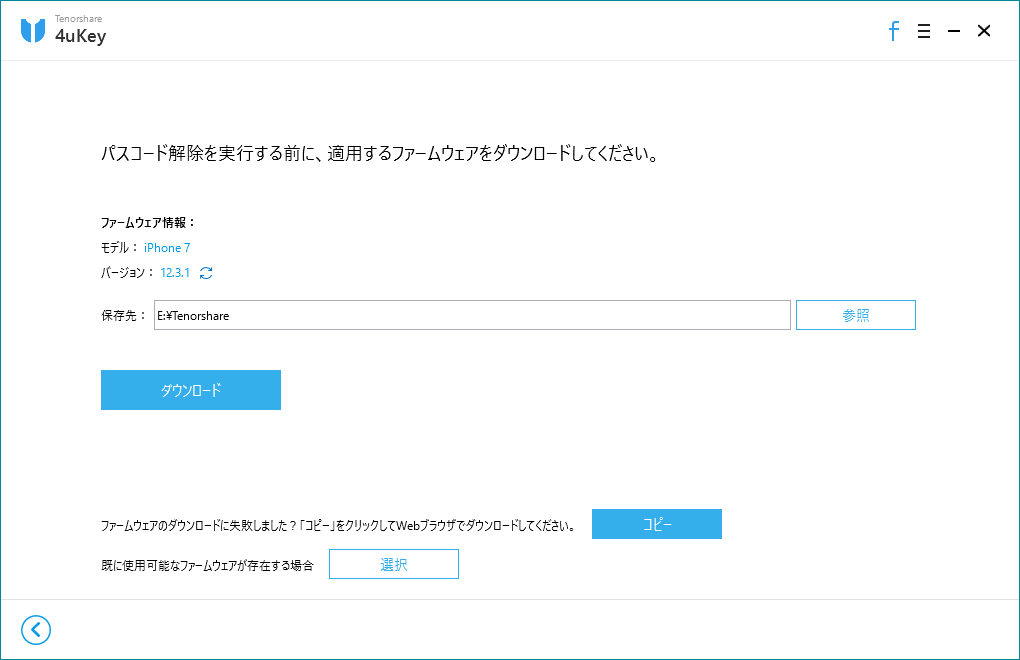Click the back chevron to return to device screen
The height and width of the screenshot is (660, 1020).
36,630
